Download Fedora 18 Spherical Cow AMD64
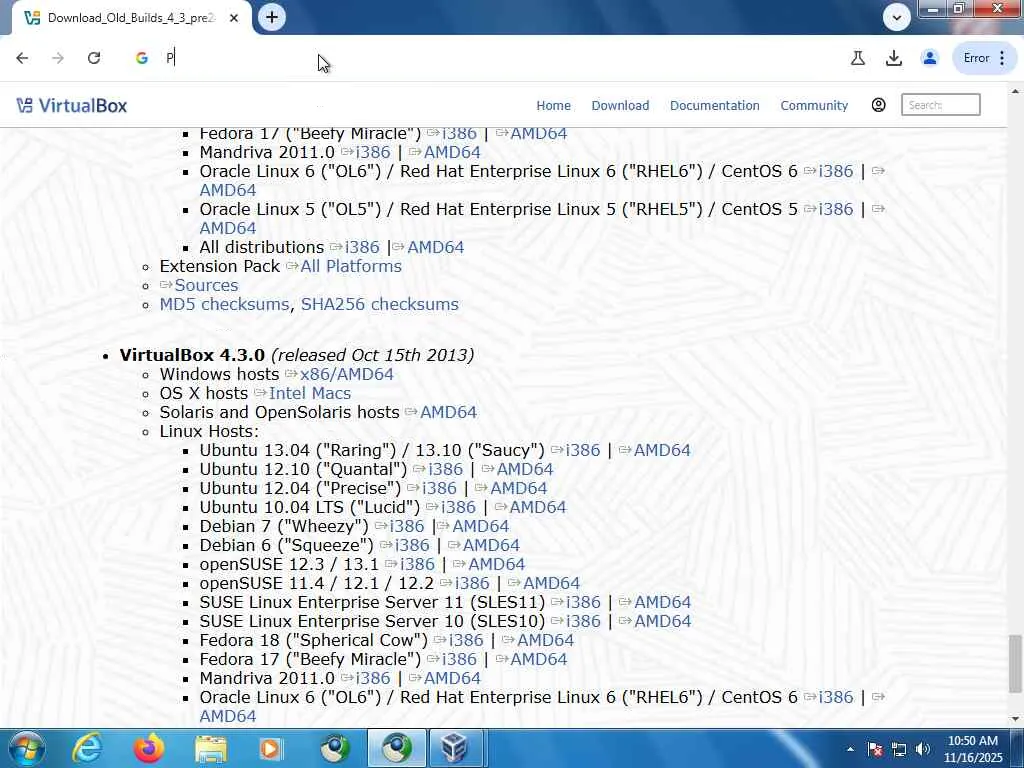The height and width of the screenshot is (768, 1024). (x=545, y=639)
